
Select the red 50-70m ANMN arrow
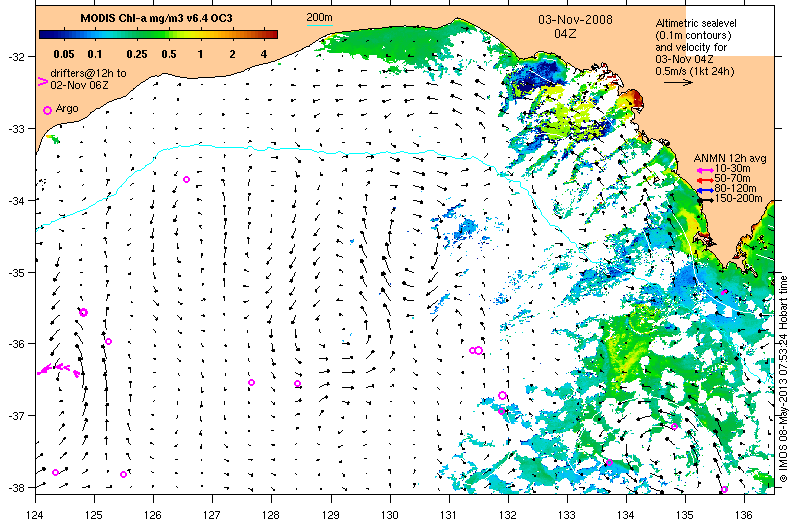click(x=706, y=180)
